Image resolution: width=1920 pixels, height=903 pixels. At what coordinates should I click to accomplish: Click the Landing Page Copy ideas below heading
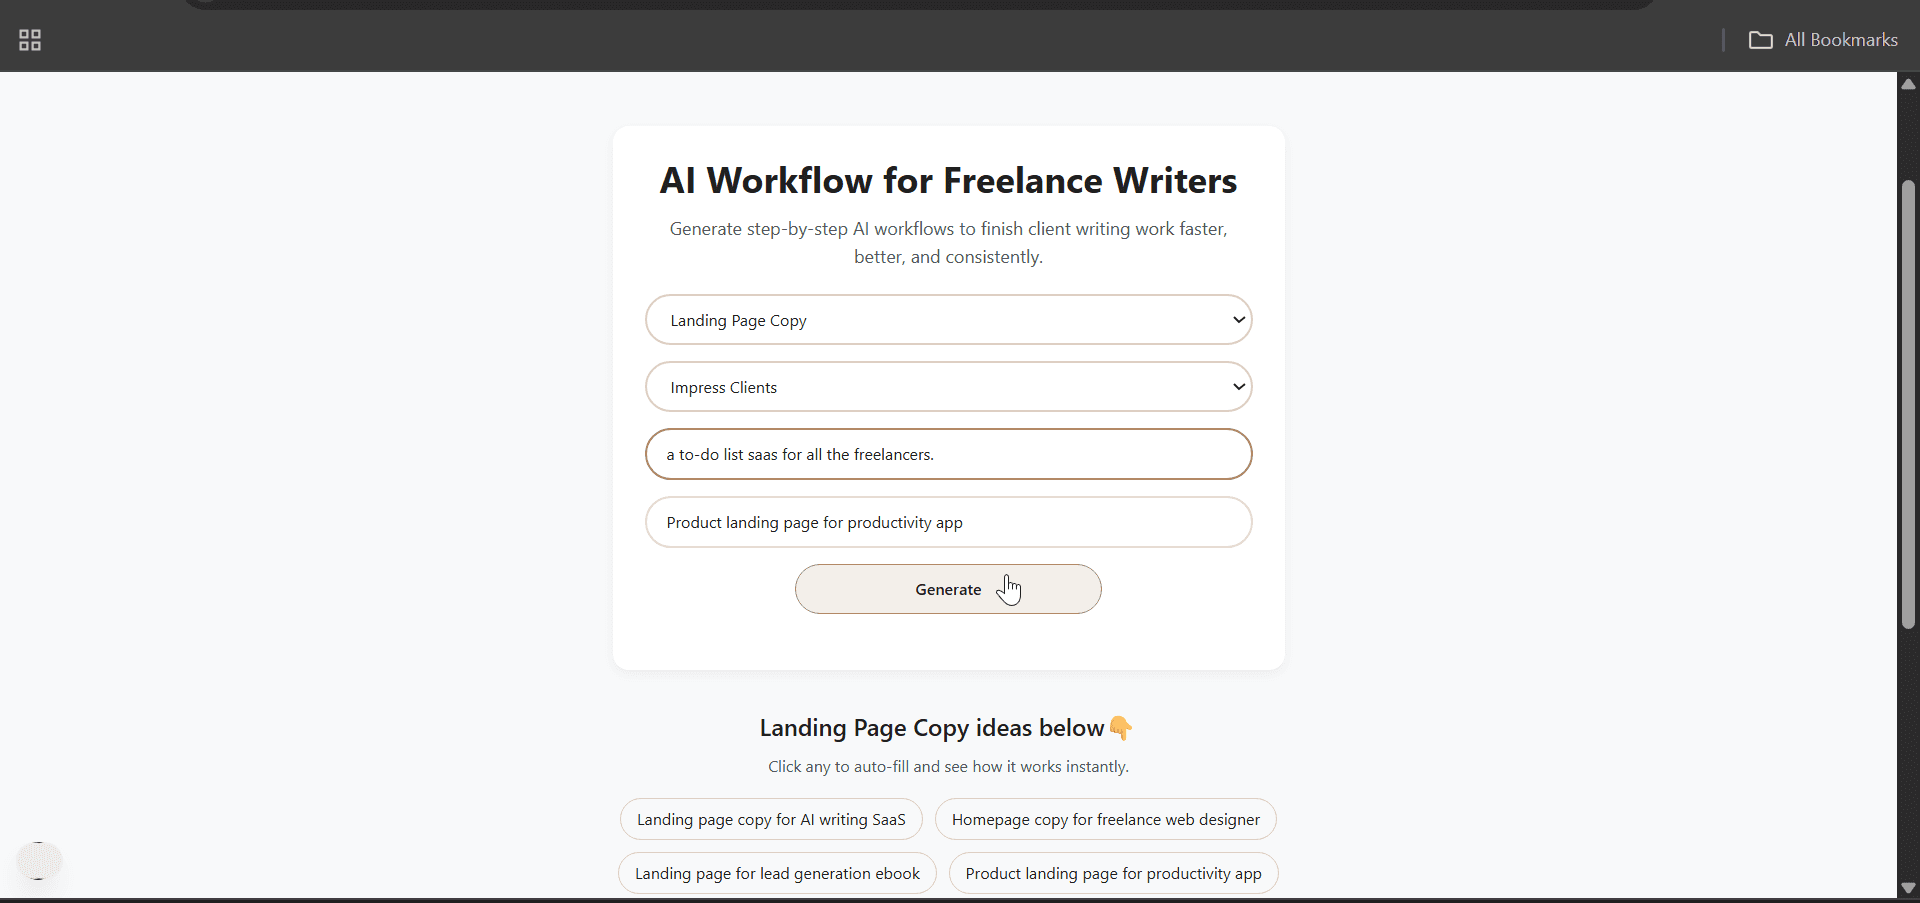(931, 728)
